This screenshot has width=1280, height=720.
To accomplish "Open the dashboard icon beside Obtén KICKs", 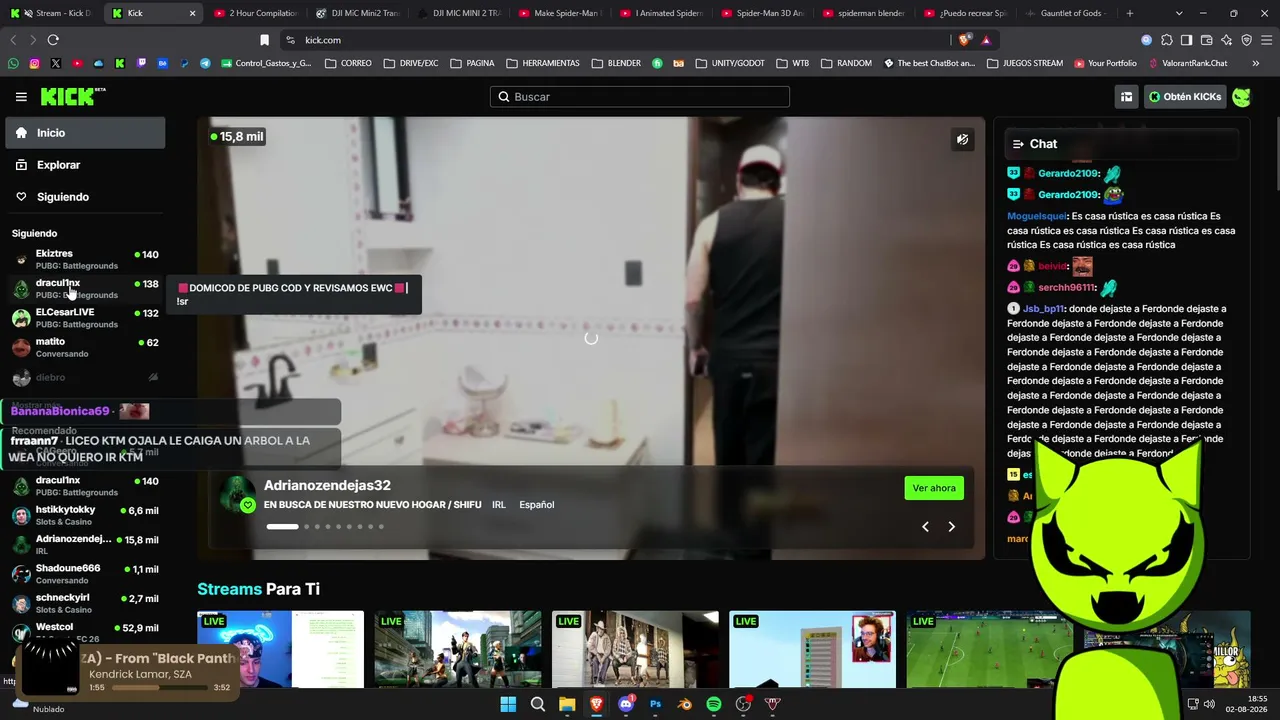I will [1126, 97].
